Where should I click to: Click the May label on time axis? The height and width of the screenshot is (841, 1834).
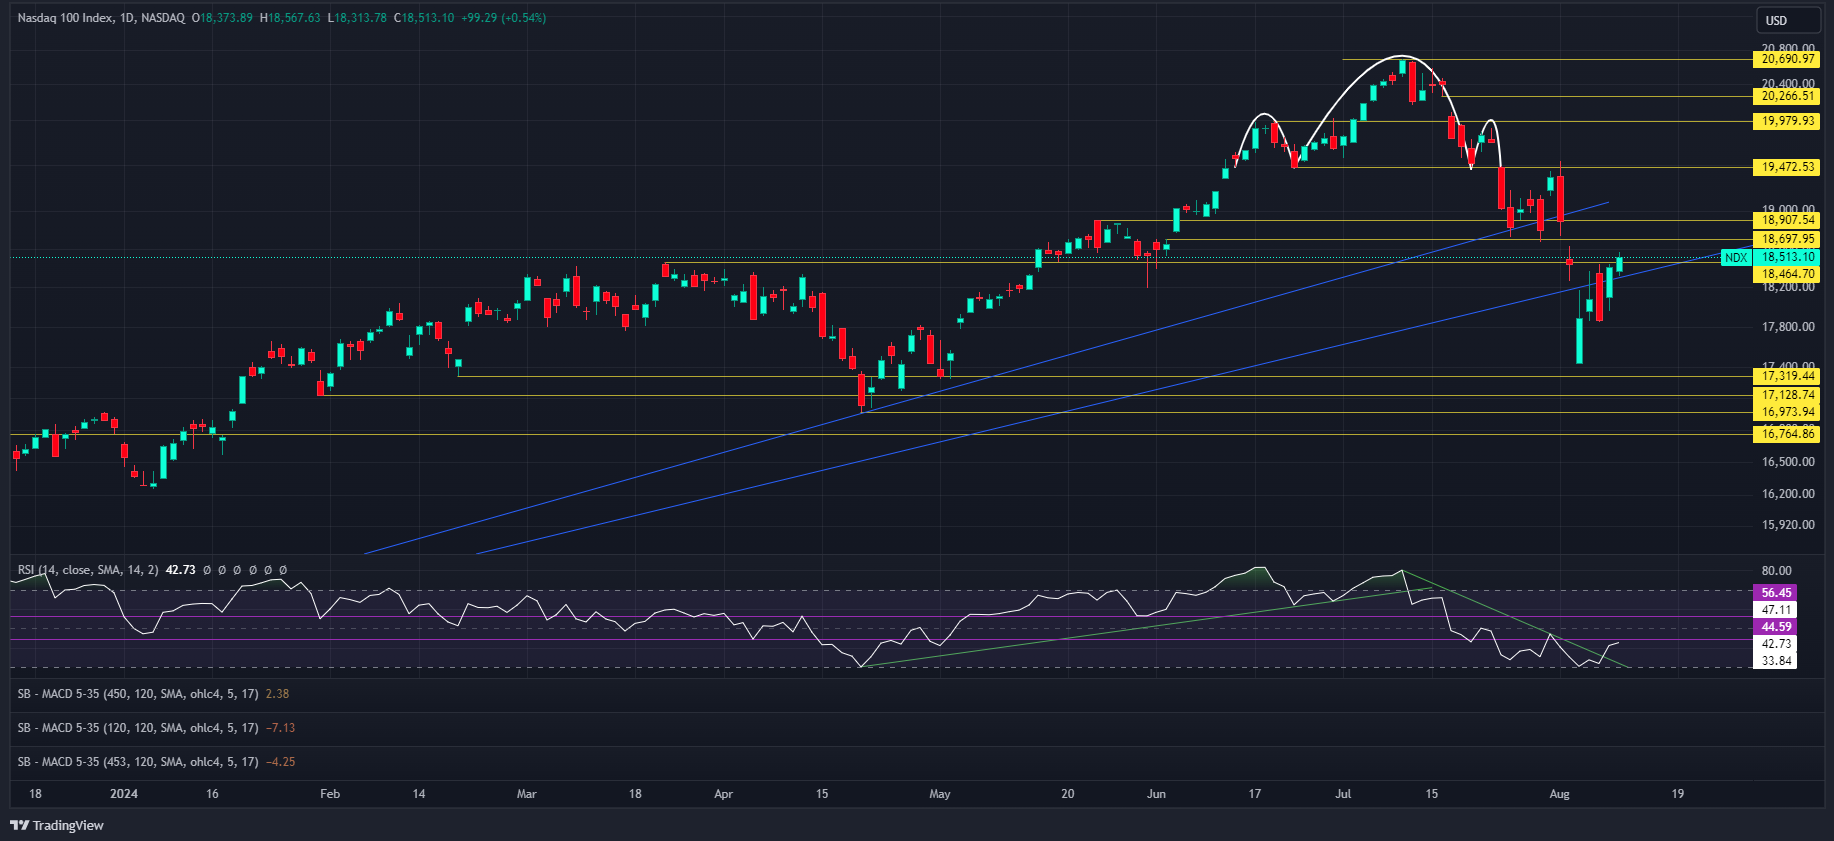[x=940, y=794]
